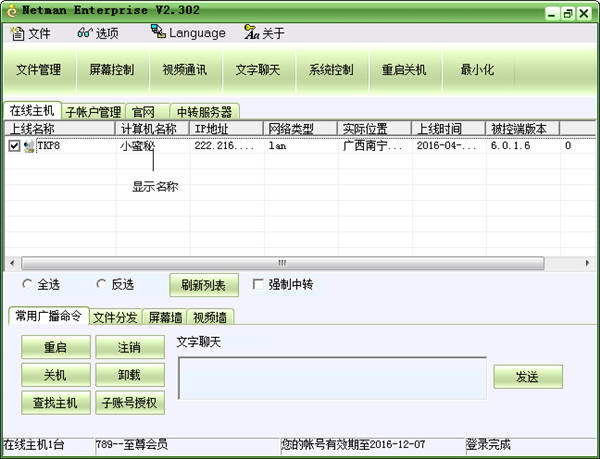Open the Language menu

tap(188, 33)
